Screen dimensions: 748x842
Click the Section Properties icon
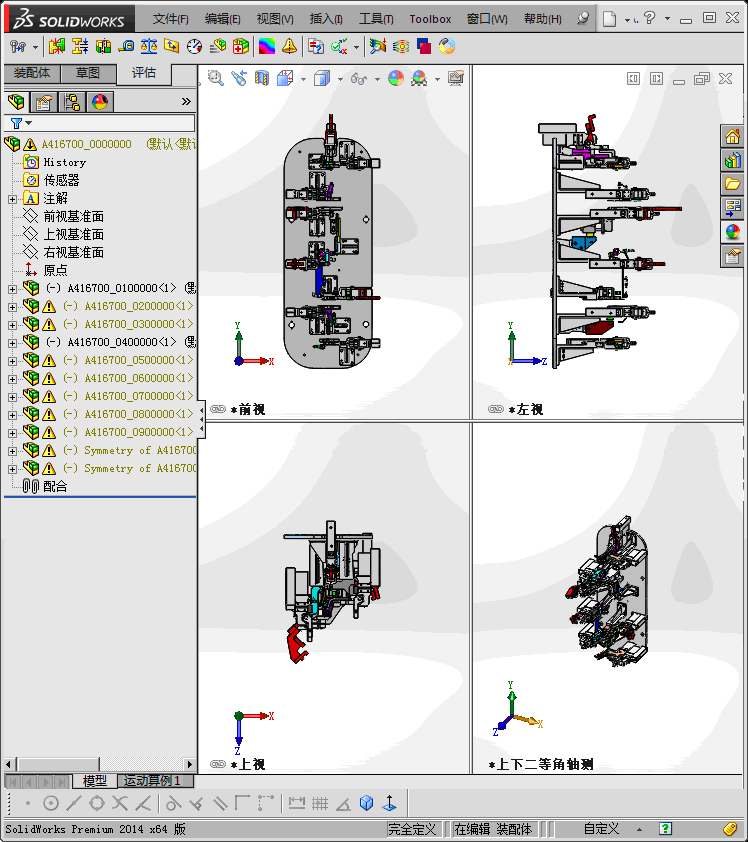(172, 47)
